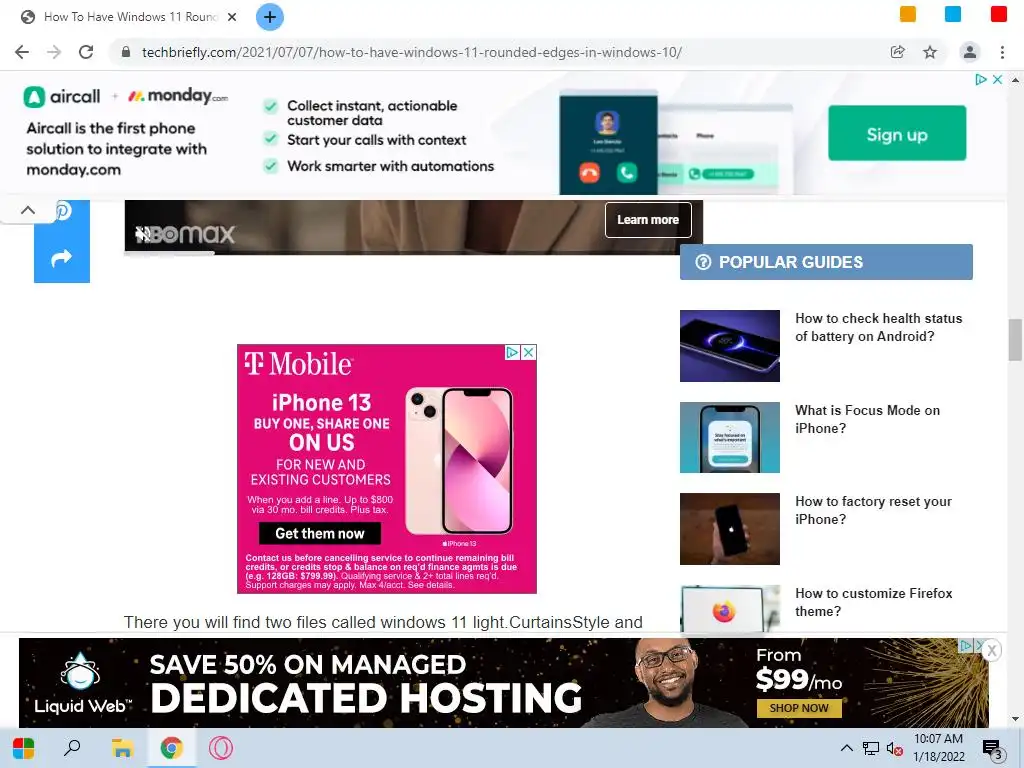The image size is (1024, 768).
Task: Click the browser back arrow
Action: 22,52
